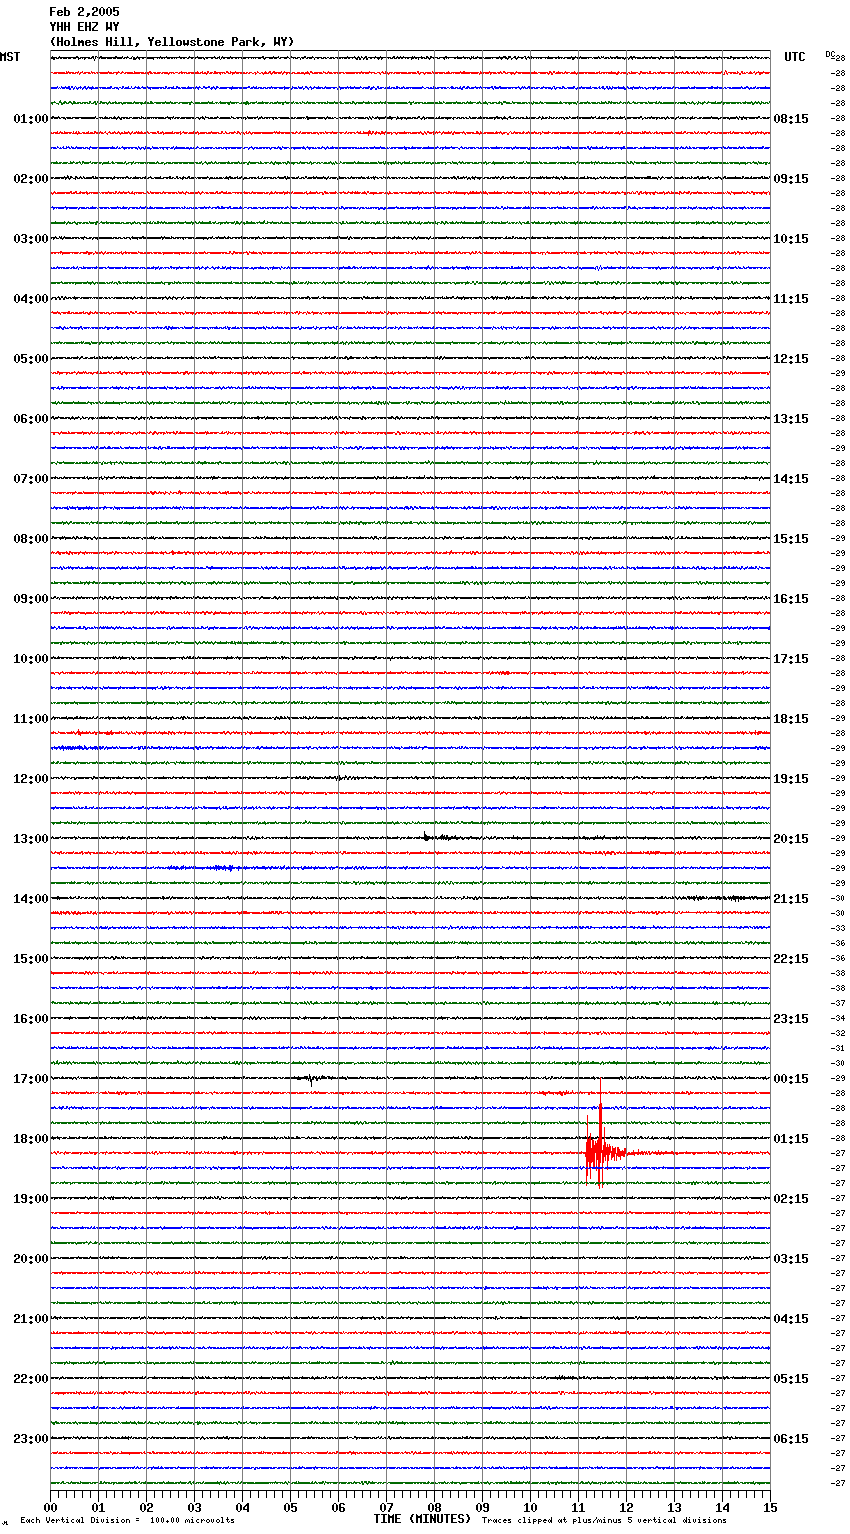Viewport: 850px width, 1534px height.
Task: Click the '13:15' UTC time label
Action: point(791,419)
